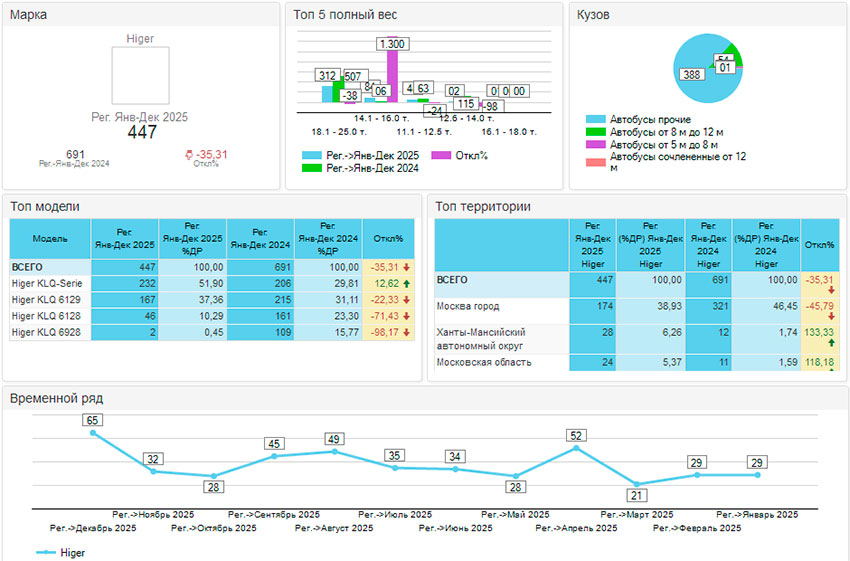Click green up arrow in Ханты-Мансийский округ row

(x=831, y=343)
